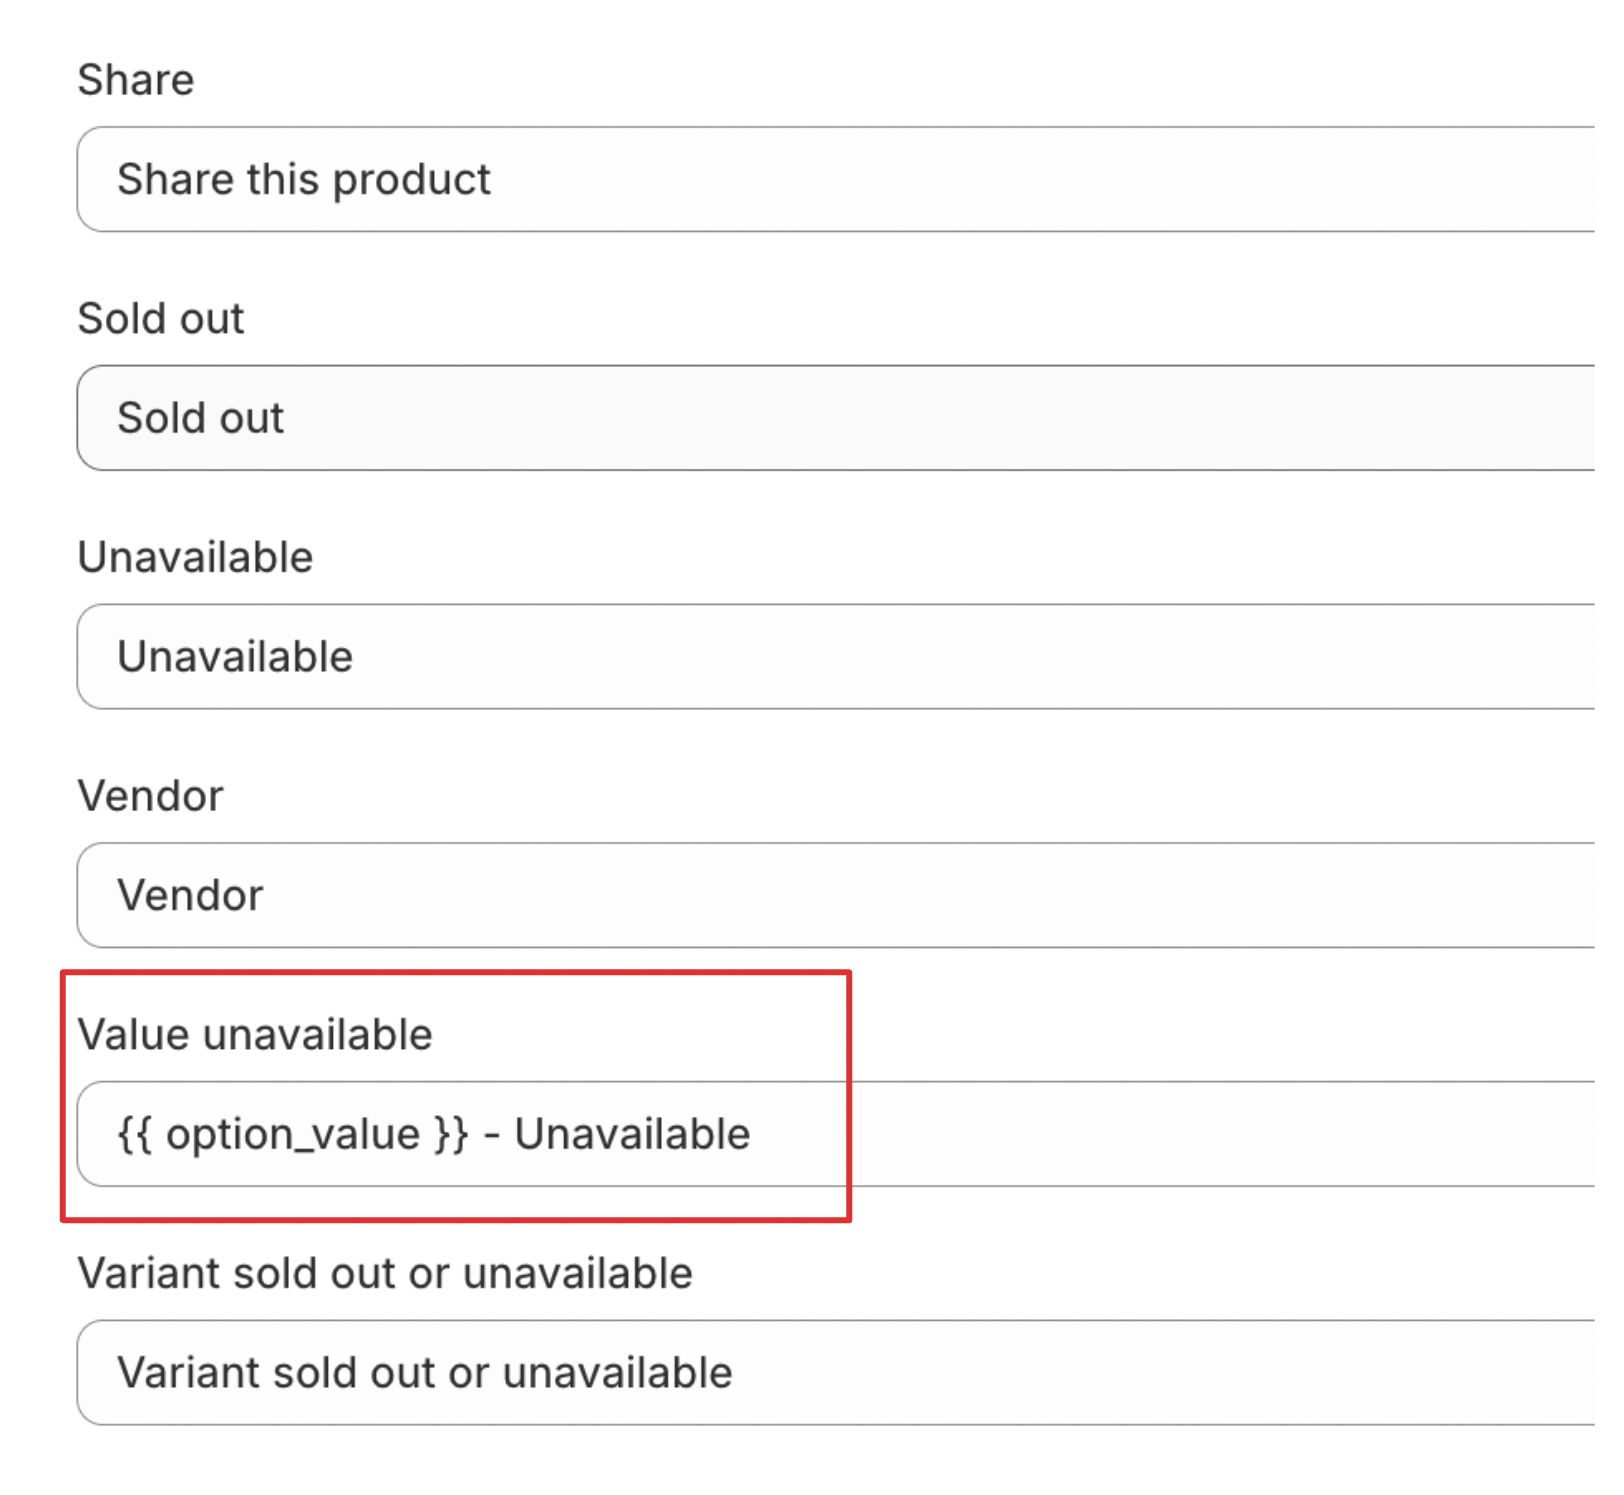Select the text Share this product
The height and width of the screenshot is (1495, 1624).
tap(304, 180)
